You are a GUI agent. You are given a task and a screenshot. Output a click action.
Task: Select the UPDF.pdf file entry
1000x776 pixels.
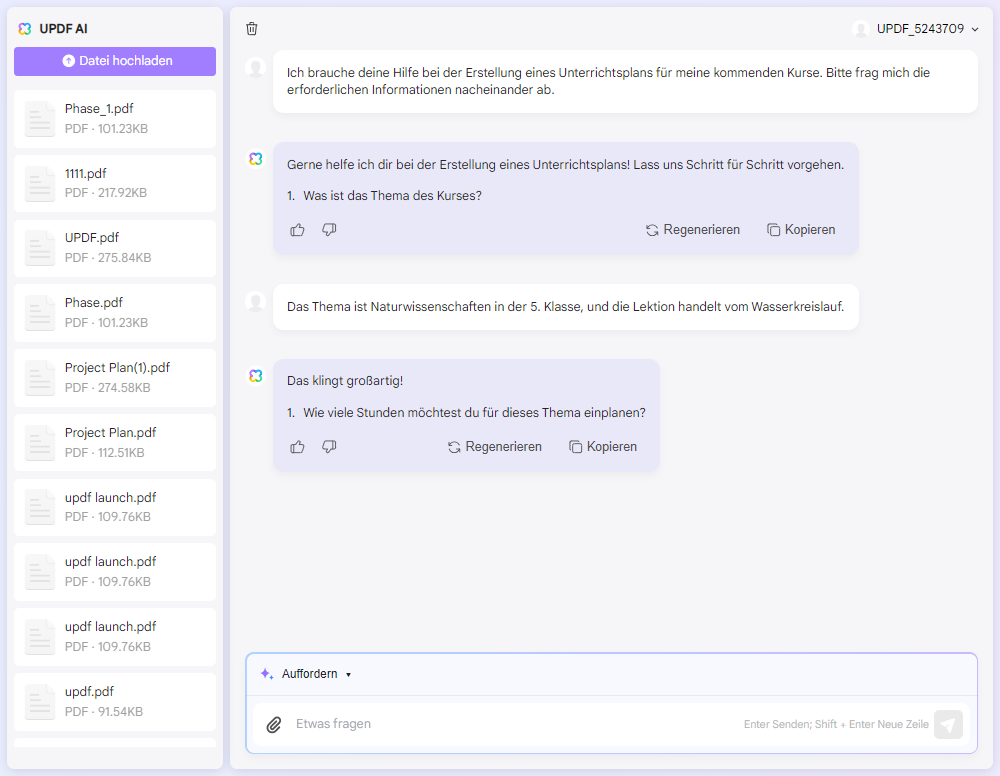[x=115, y=248]
